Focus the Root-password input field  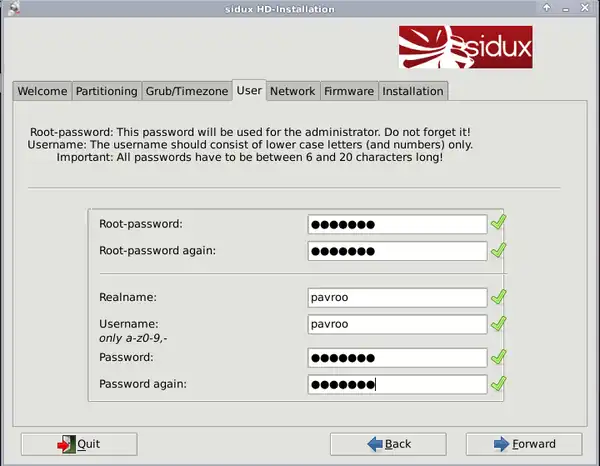(397, 224)
